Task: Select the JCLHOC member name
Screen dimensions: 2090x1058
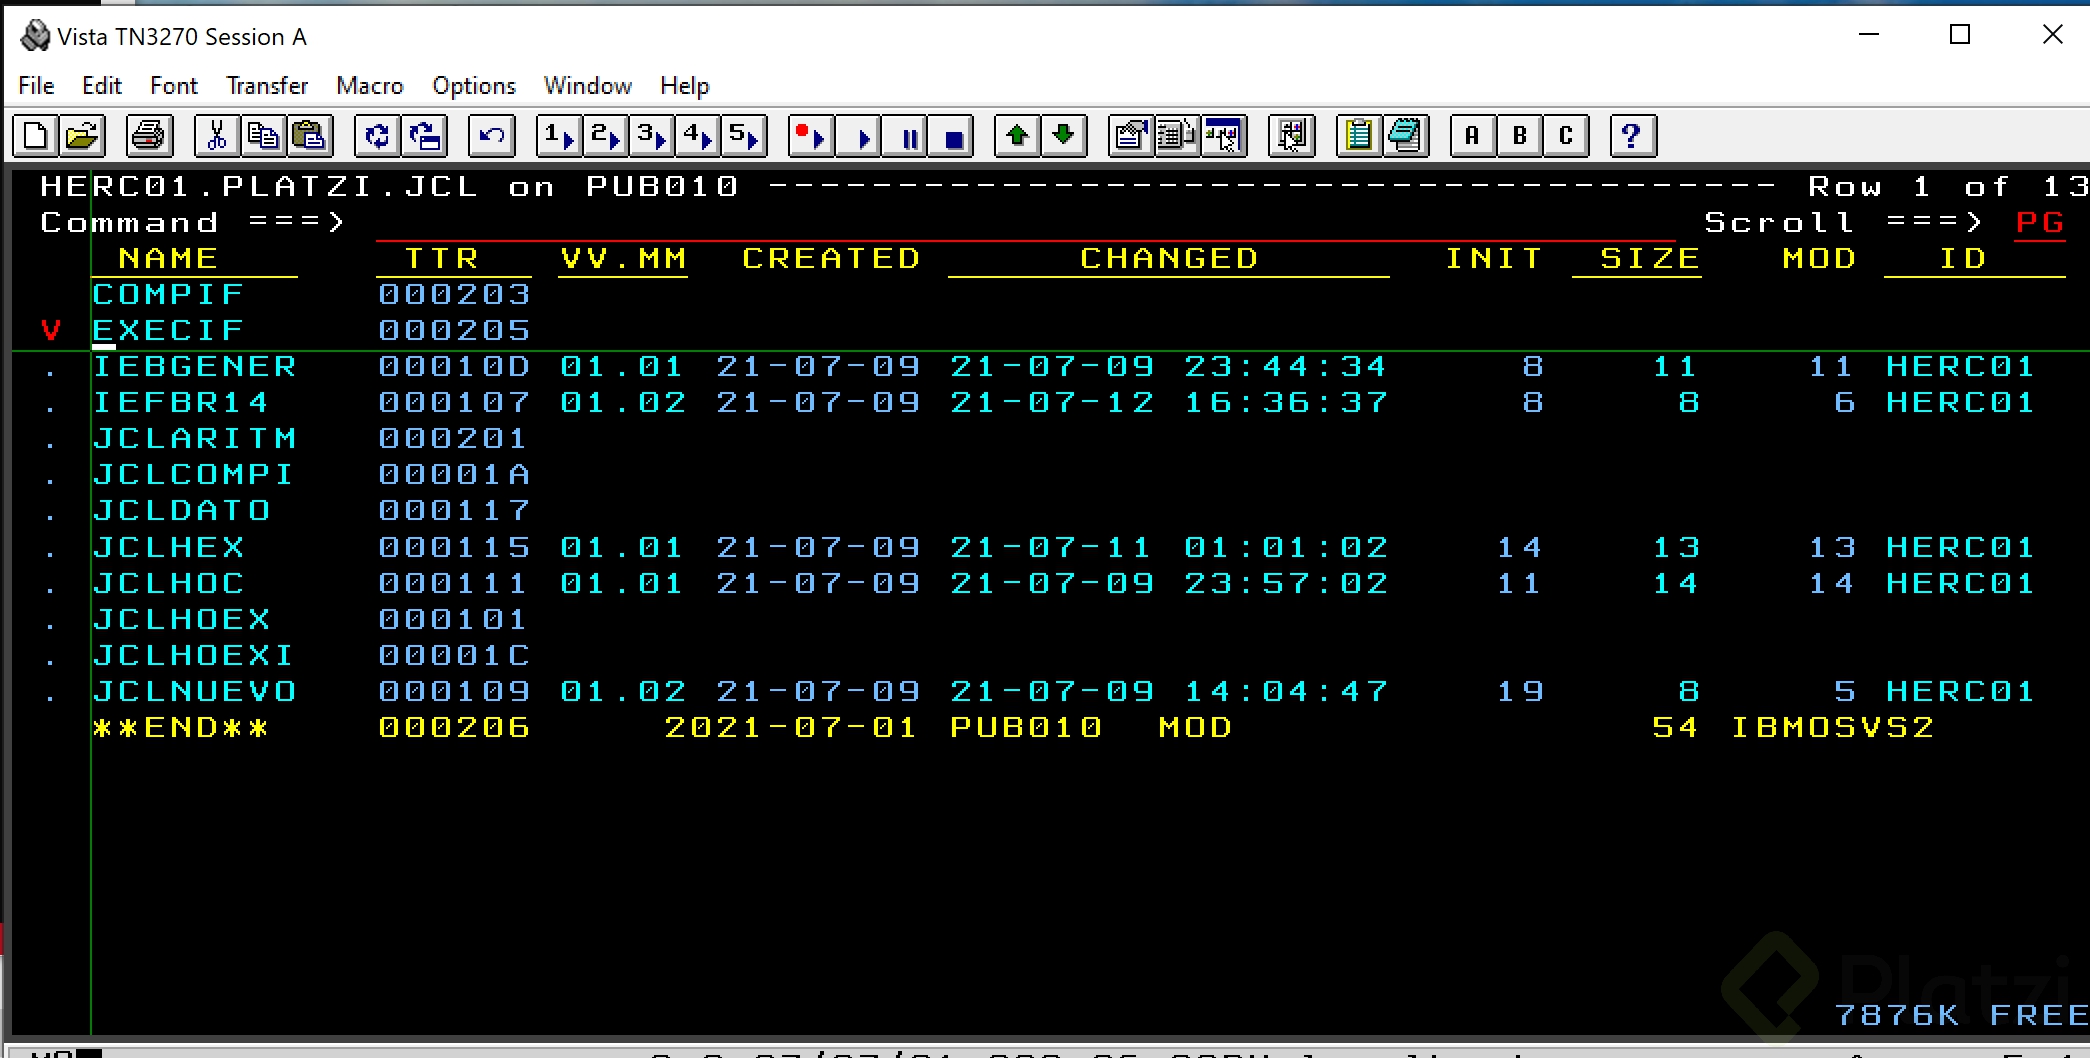Action: click(x=168, y=583)
